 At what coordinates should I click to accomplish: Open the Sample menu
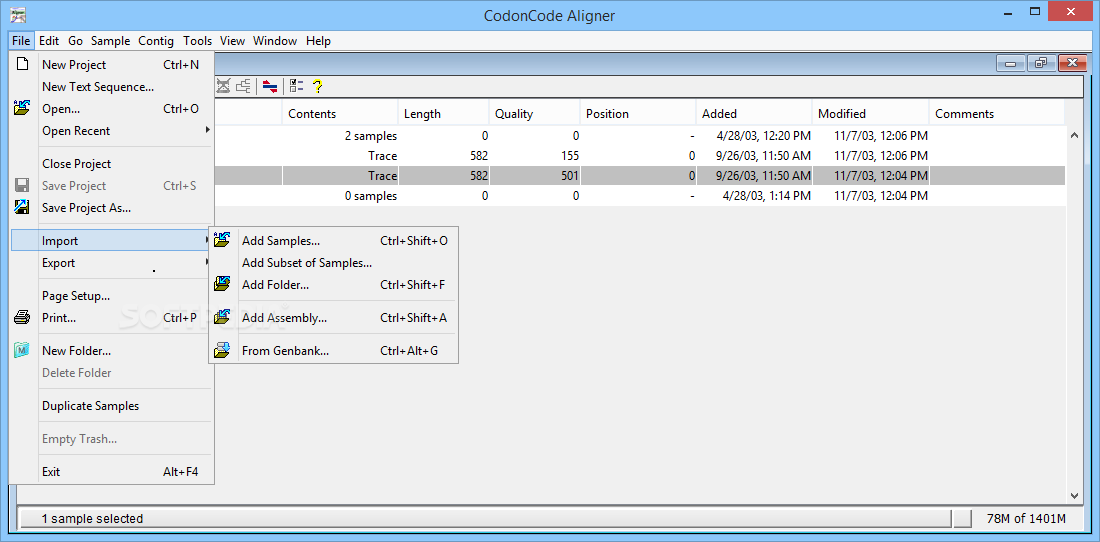(x=110, y=41)
